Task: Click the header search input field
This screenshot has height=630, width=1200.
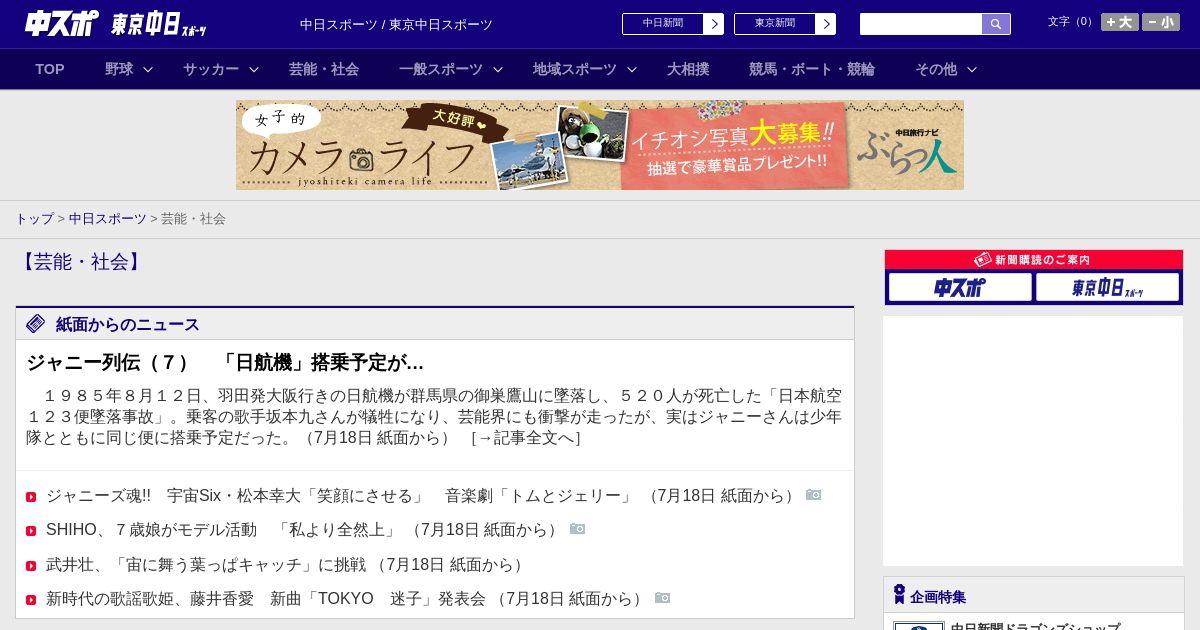Action: point(921,24)
